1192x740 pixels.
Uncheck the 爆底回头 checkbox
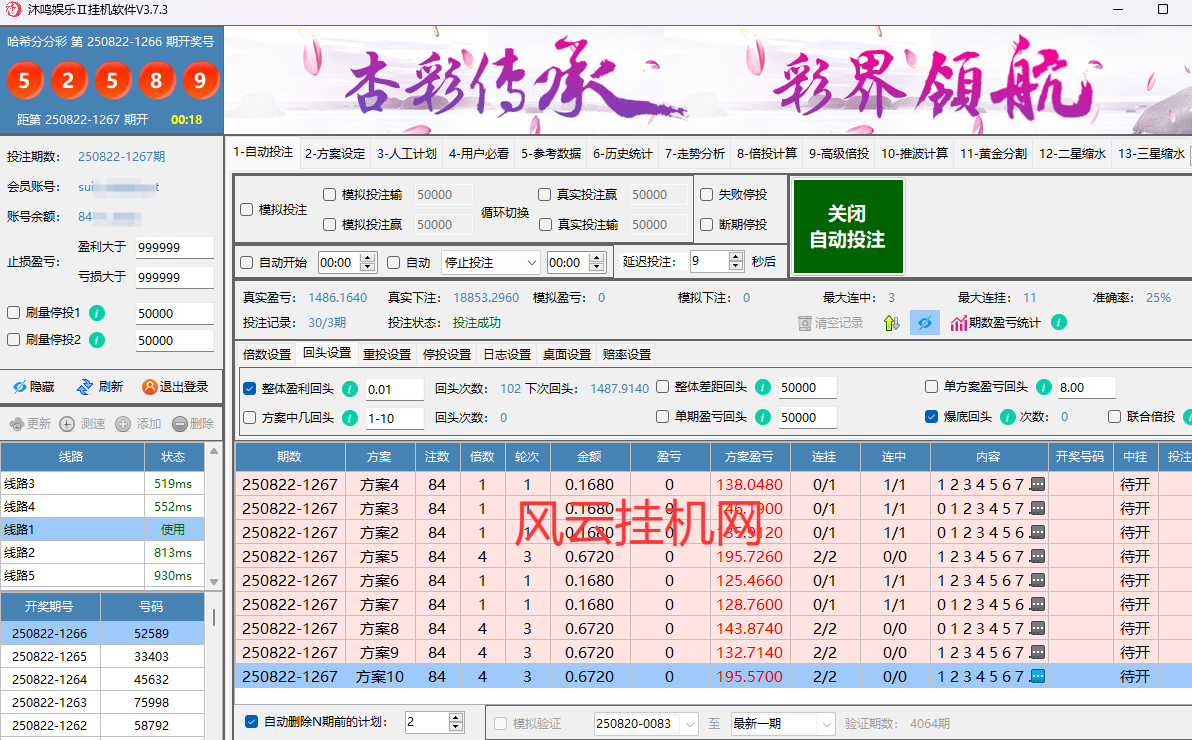click(931, 417)
